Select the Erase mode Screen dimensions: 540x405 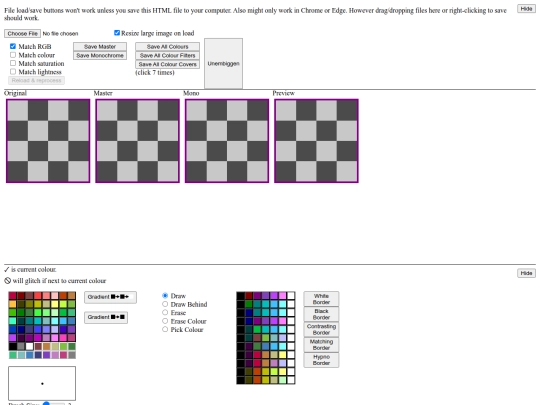pos(165,312)
